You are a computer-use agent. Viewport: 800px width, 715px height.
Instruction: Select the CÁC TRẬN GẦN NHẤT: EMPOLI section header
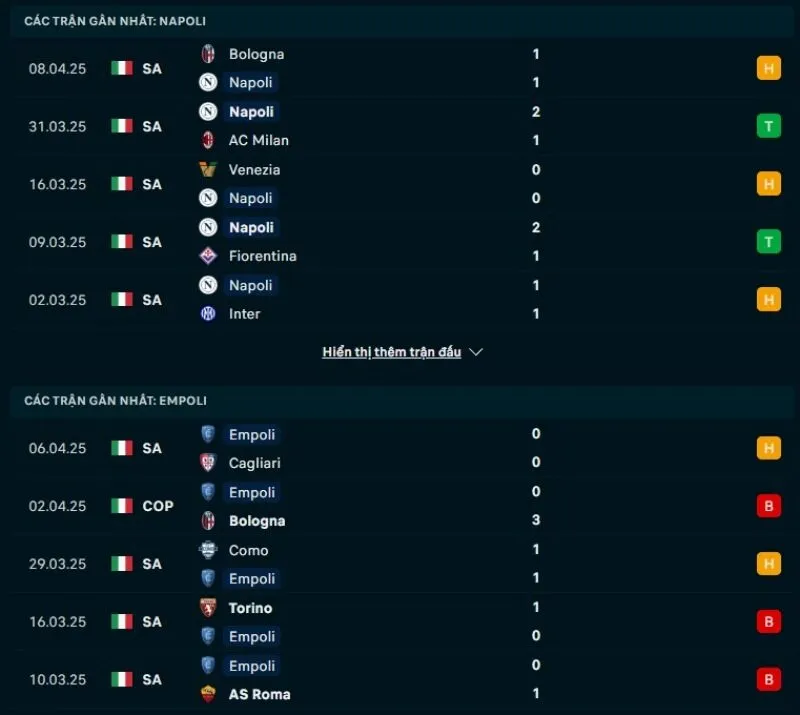(x=113, y=400)
